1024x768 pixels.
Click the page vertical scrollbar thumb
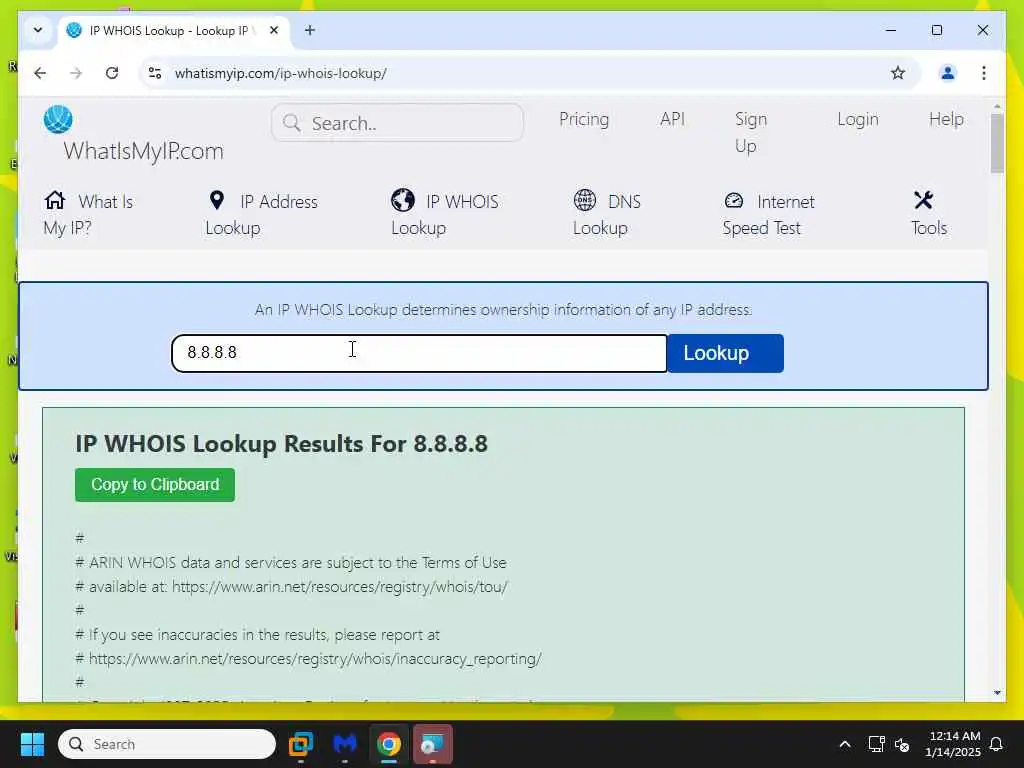(997, 143)
